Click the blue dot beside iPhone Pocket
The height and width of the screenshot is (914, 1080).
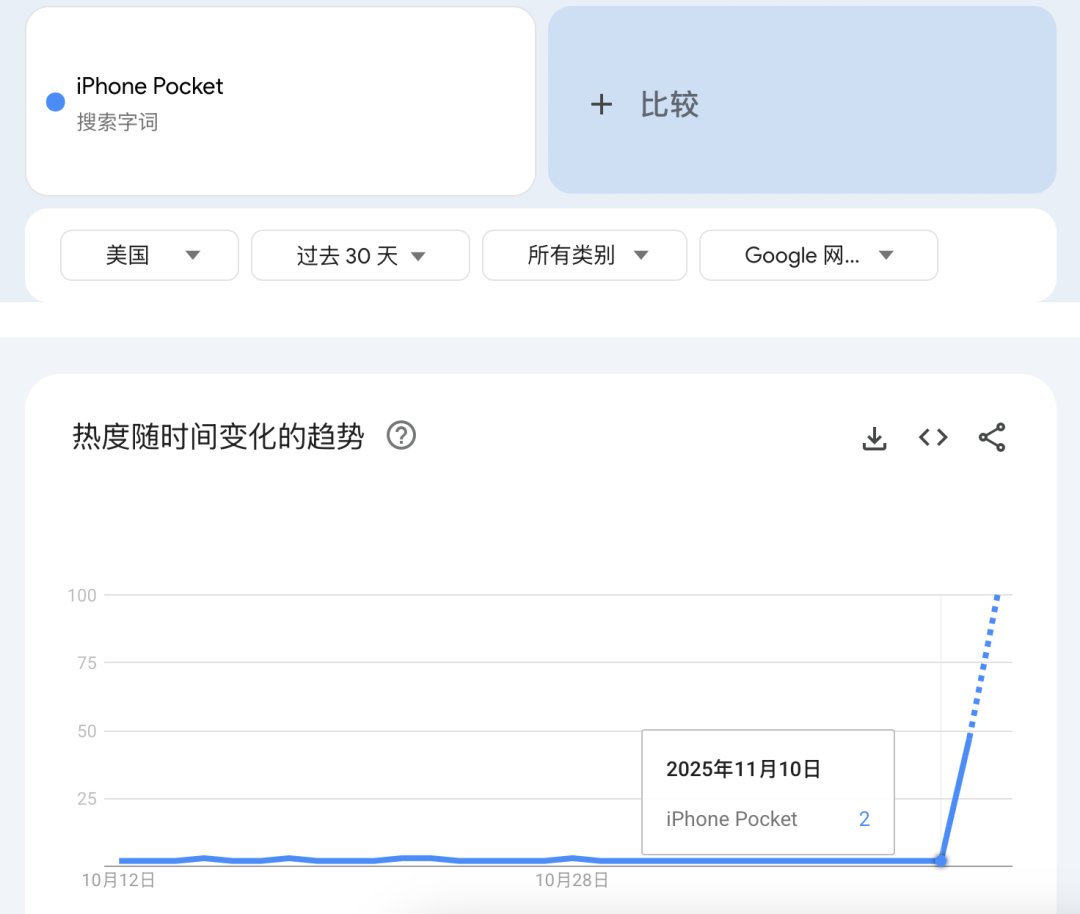click(56, 102)
